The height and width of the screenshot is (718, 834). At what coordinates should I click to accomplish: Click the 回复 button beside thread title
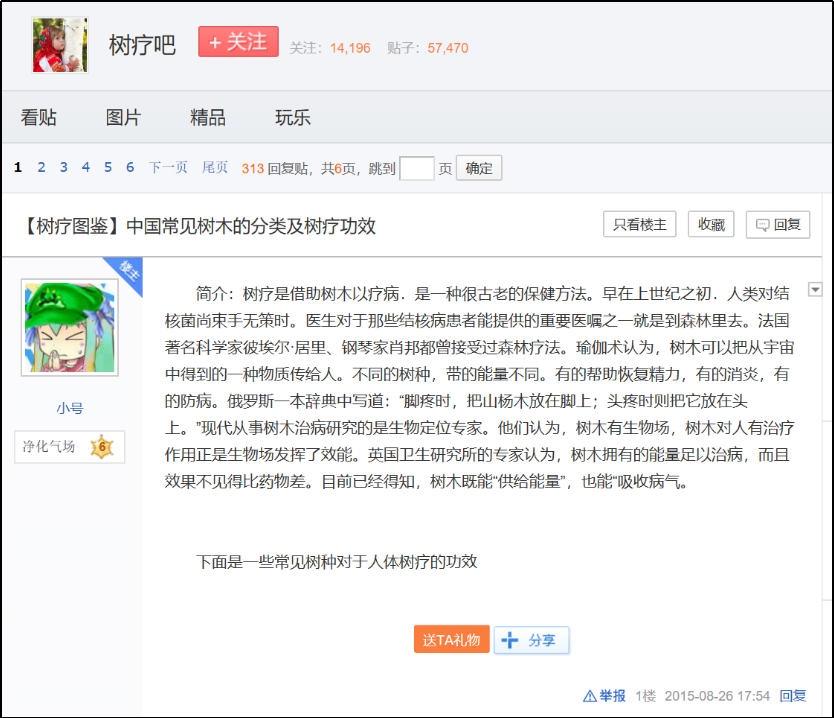[x=778, y=224]
